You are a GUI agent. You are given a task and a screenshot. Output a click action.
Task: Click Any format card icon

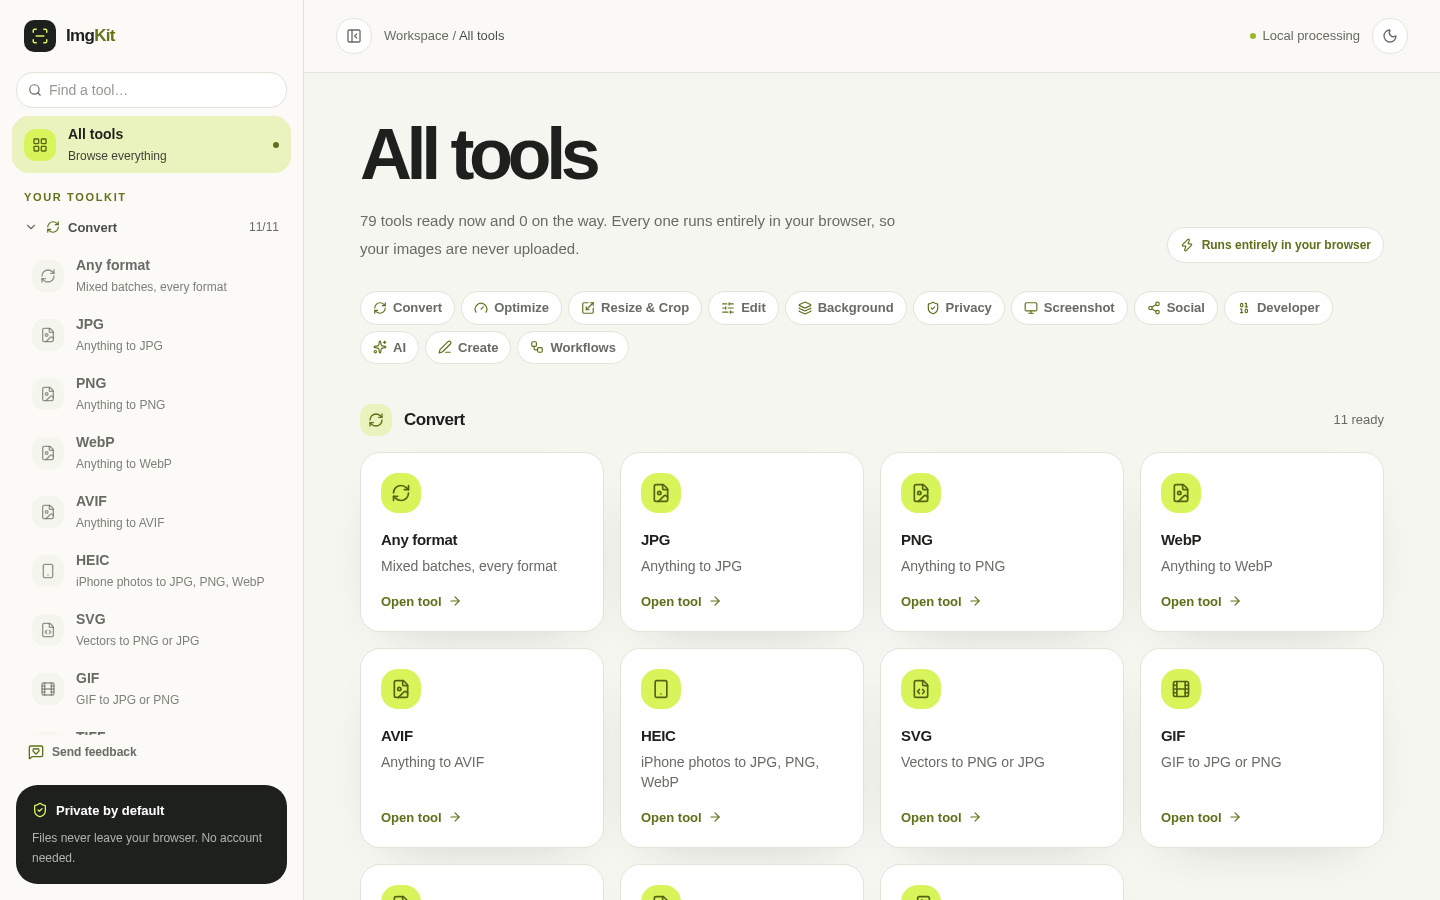pos(401,493)
